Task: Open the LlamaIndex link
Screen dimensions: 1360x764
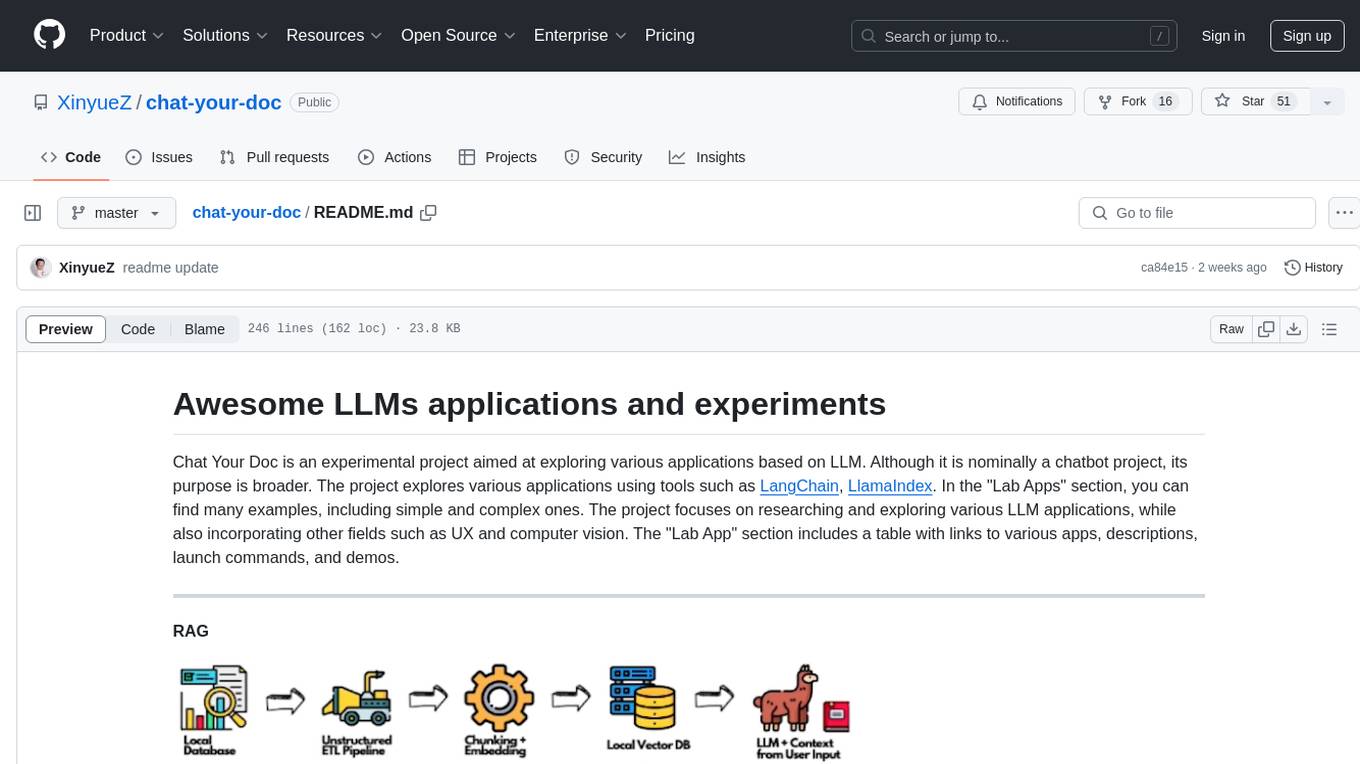Action: [x=890, y=486]
